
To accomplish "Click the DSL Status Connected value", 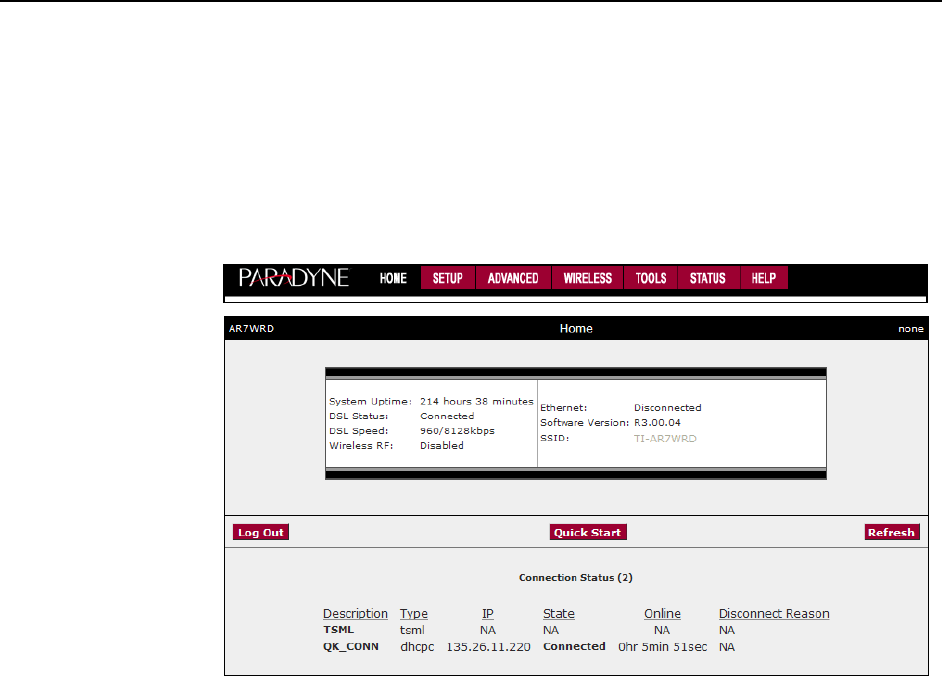I will click(x=447, y=416).
